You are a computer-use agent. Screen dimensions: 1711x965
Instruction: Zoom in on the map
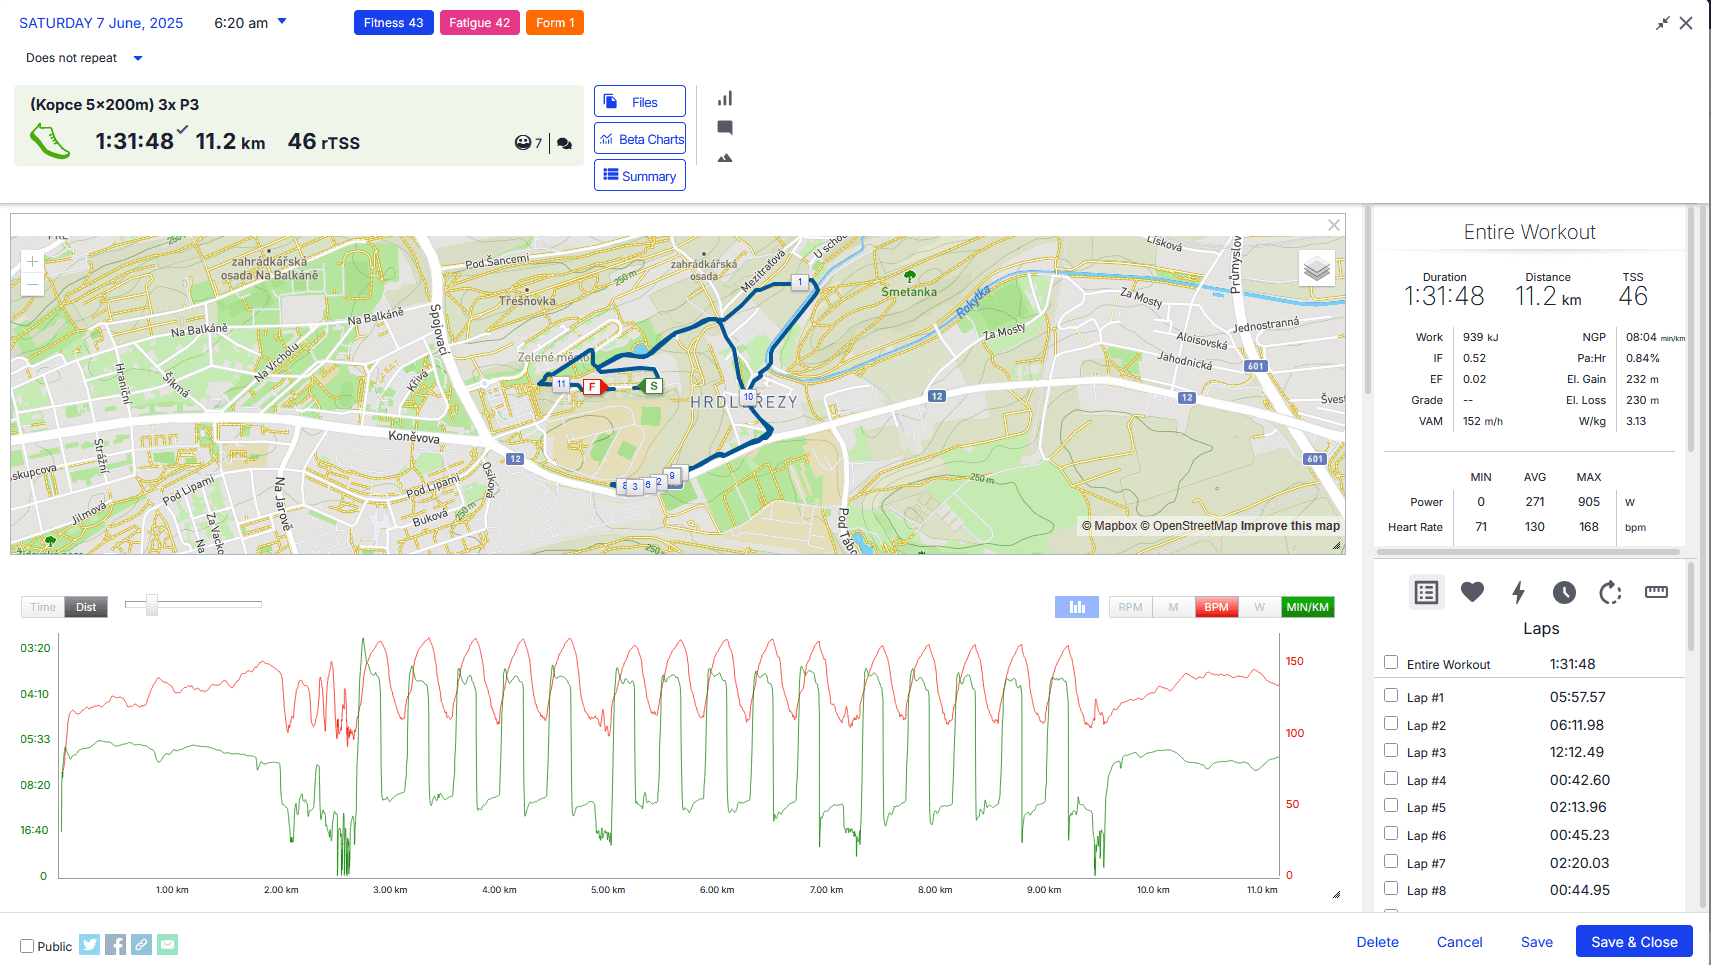click(x=32, y=262)
